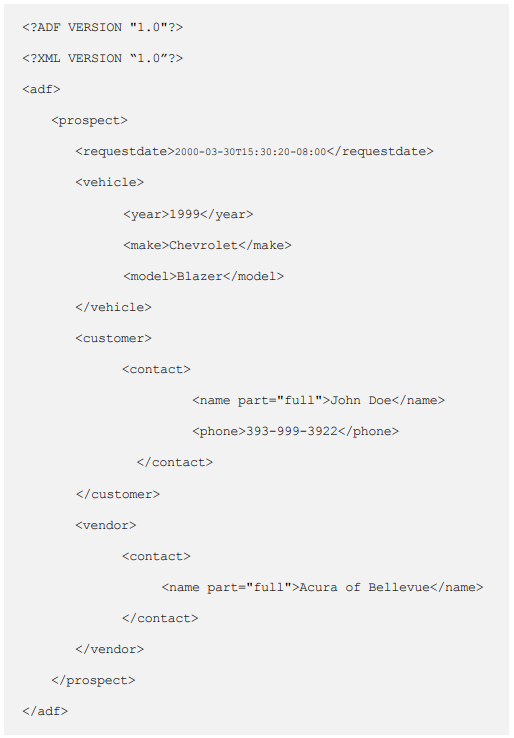Click the Chevrolet make line
The image size is (514, 738).
(x=208, y=245)
